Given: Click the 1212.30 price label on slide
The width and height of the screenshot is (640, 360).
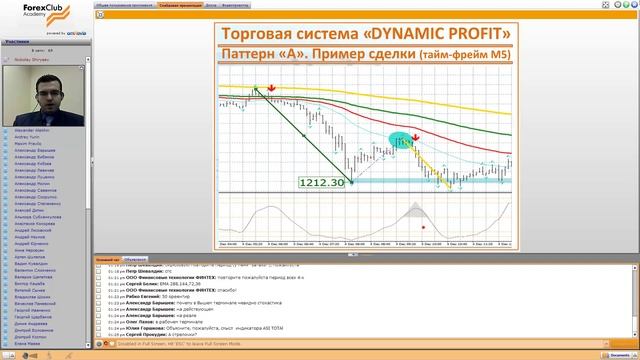Looking at the screenshot, I should [322, 183].
